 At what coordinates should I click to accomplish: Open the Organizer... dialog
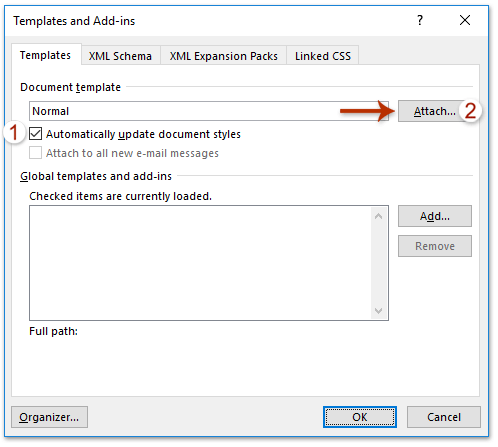pos(49,417)
